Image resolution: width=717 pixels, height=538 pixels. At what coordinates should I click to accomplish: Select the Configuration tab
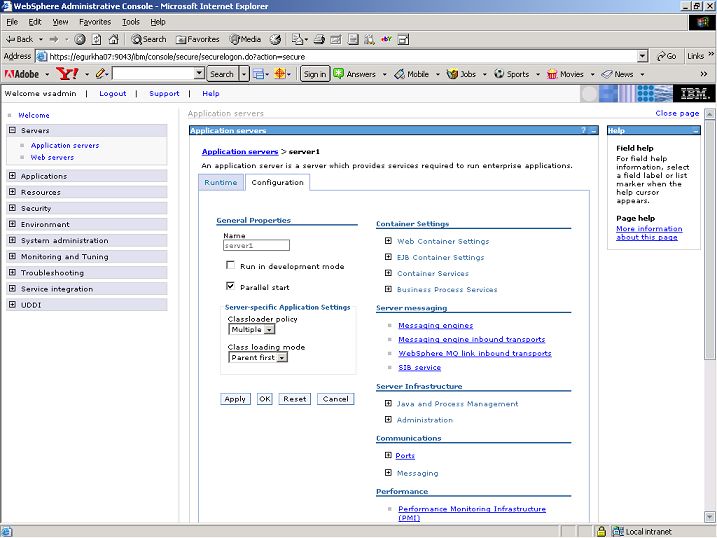pyautogui.click(x=278, y=182)
